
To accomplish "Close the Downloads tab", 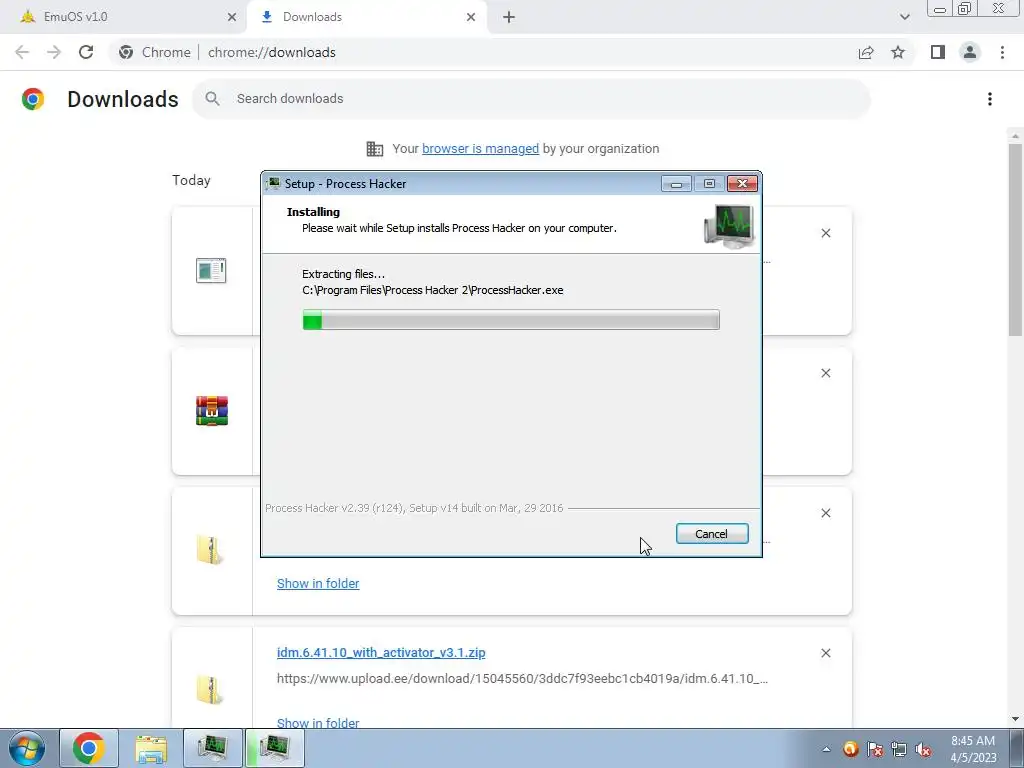I will [x=471, y=17].
